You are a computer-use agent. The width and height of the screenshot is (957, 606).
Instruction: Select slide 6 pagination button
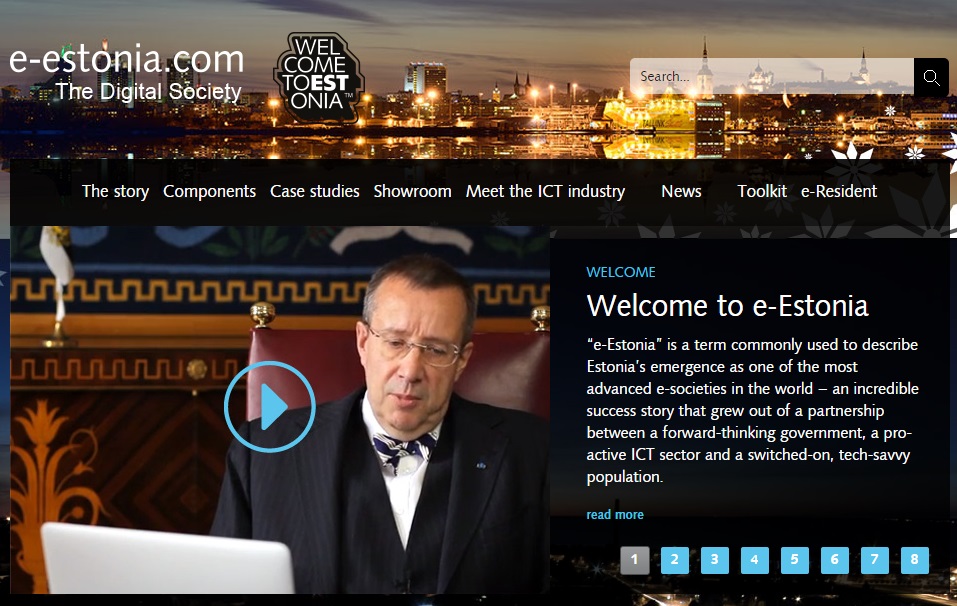834,560
